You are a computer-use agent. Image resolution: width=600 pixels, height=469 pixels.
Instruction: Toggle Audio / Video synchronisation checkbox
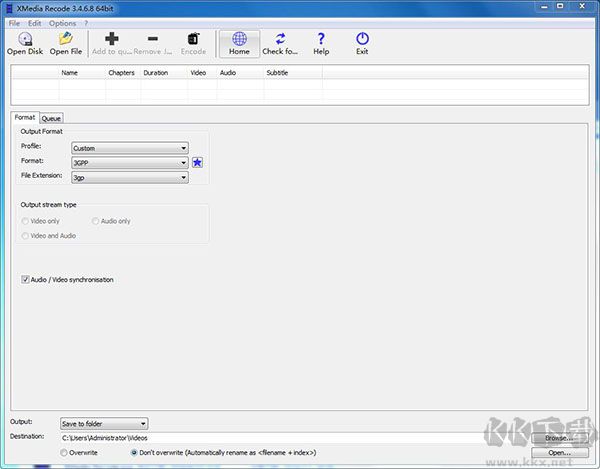tap(25, 280)
